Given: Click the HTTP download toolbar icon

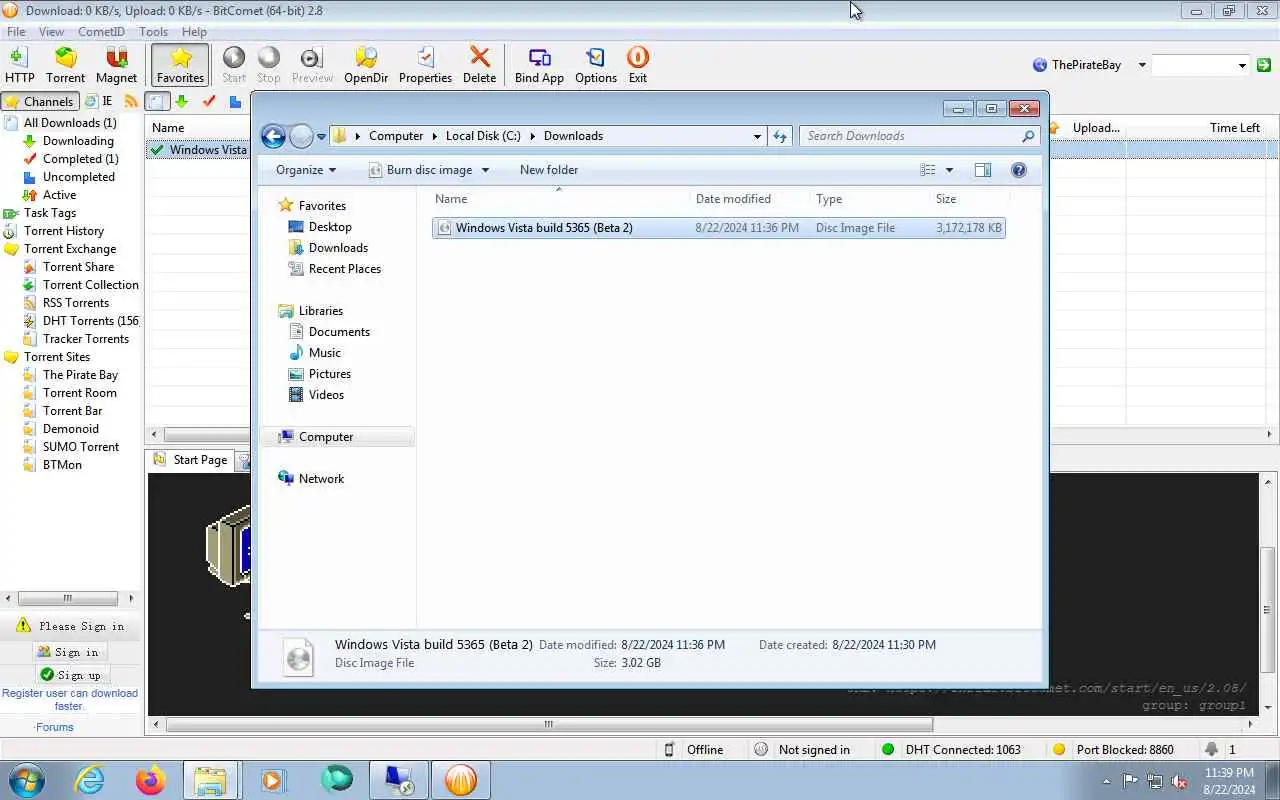Looking at the screenshot, I should point(19,65).
